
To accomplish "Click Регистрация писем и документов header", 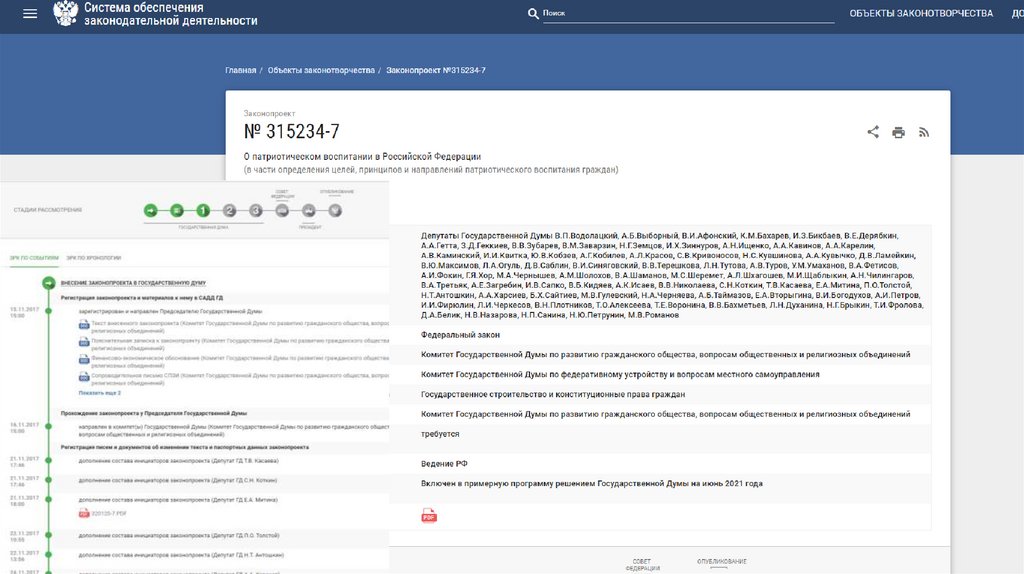I will (x=185, y=447).
